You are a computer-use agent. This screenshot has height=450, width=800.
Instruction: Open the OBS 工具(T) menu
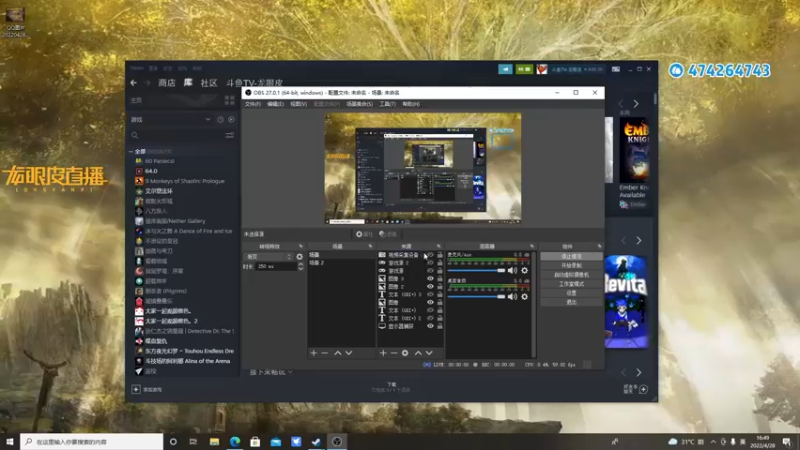pos(387,104)
